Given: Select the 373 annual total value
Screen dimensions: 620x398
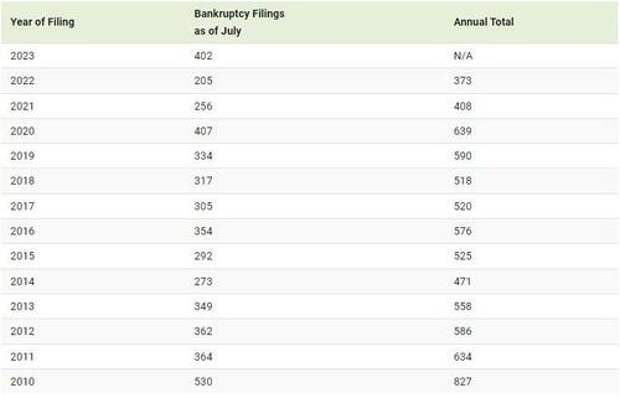Looking at the screenshot, I should (x=463, y=81).
